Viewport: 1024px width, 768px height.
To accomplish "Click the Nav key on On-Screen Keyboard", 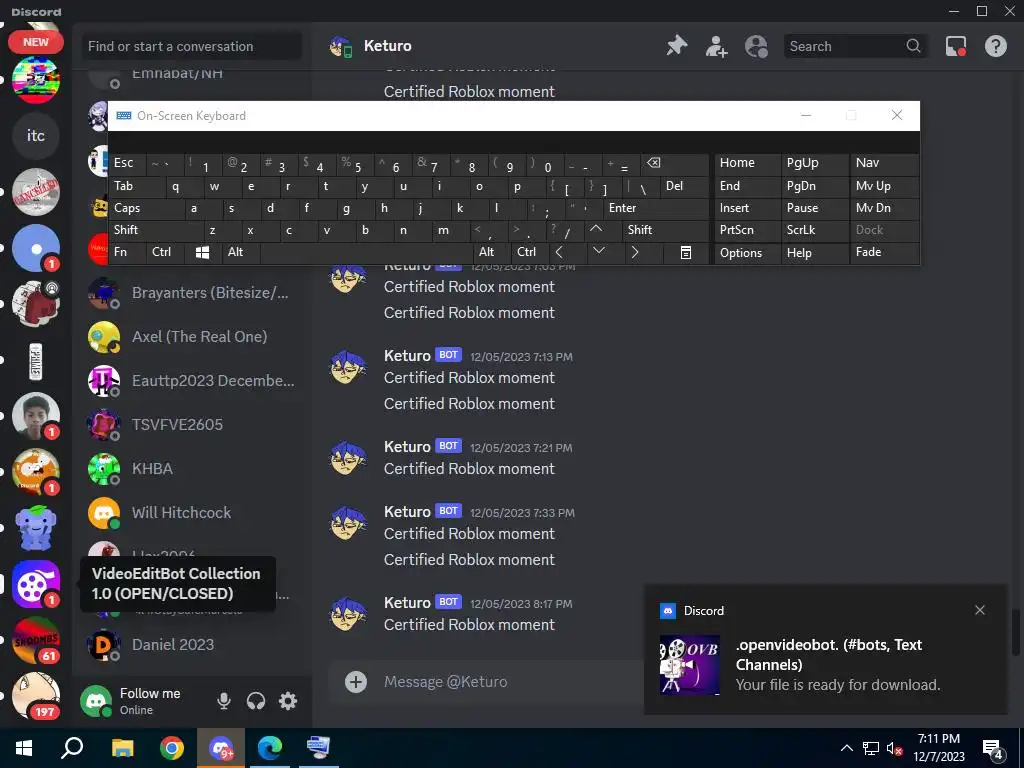I will pos(884,164).
